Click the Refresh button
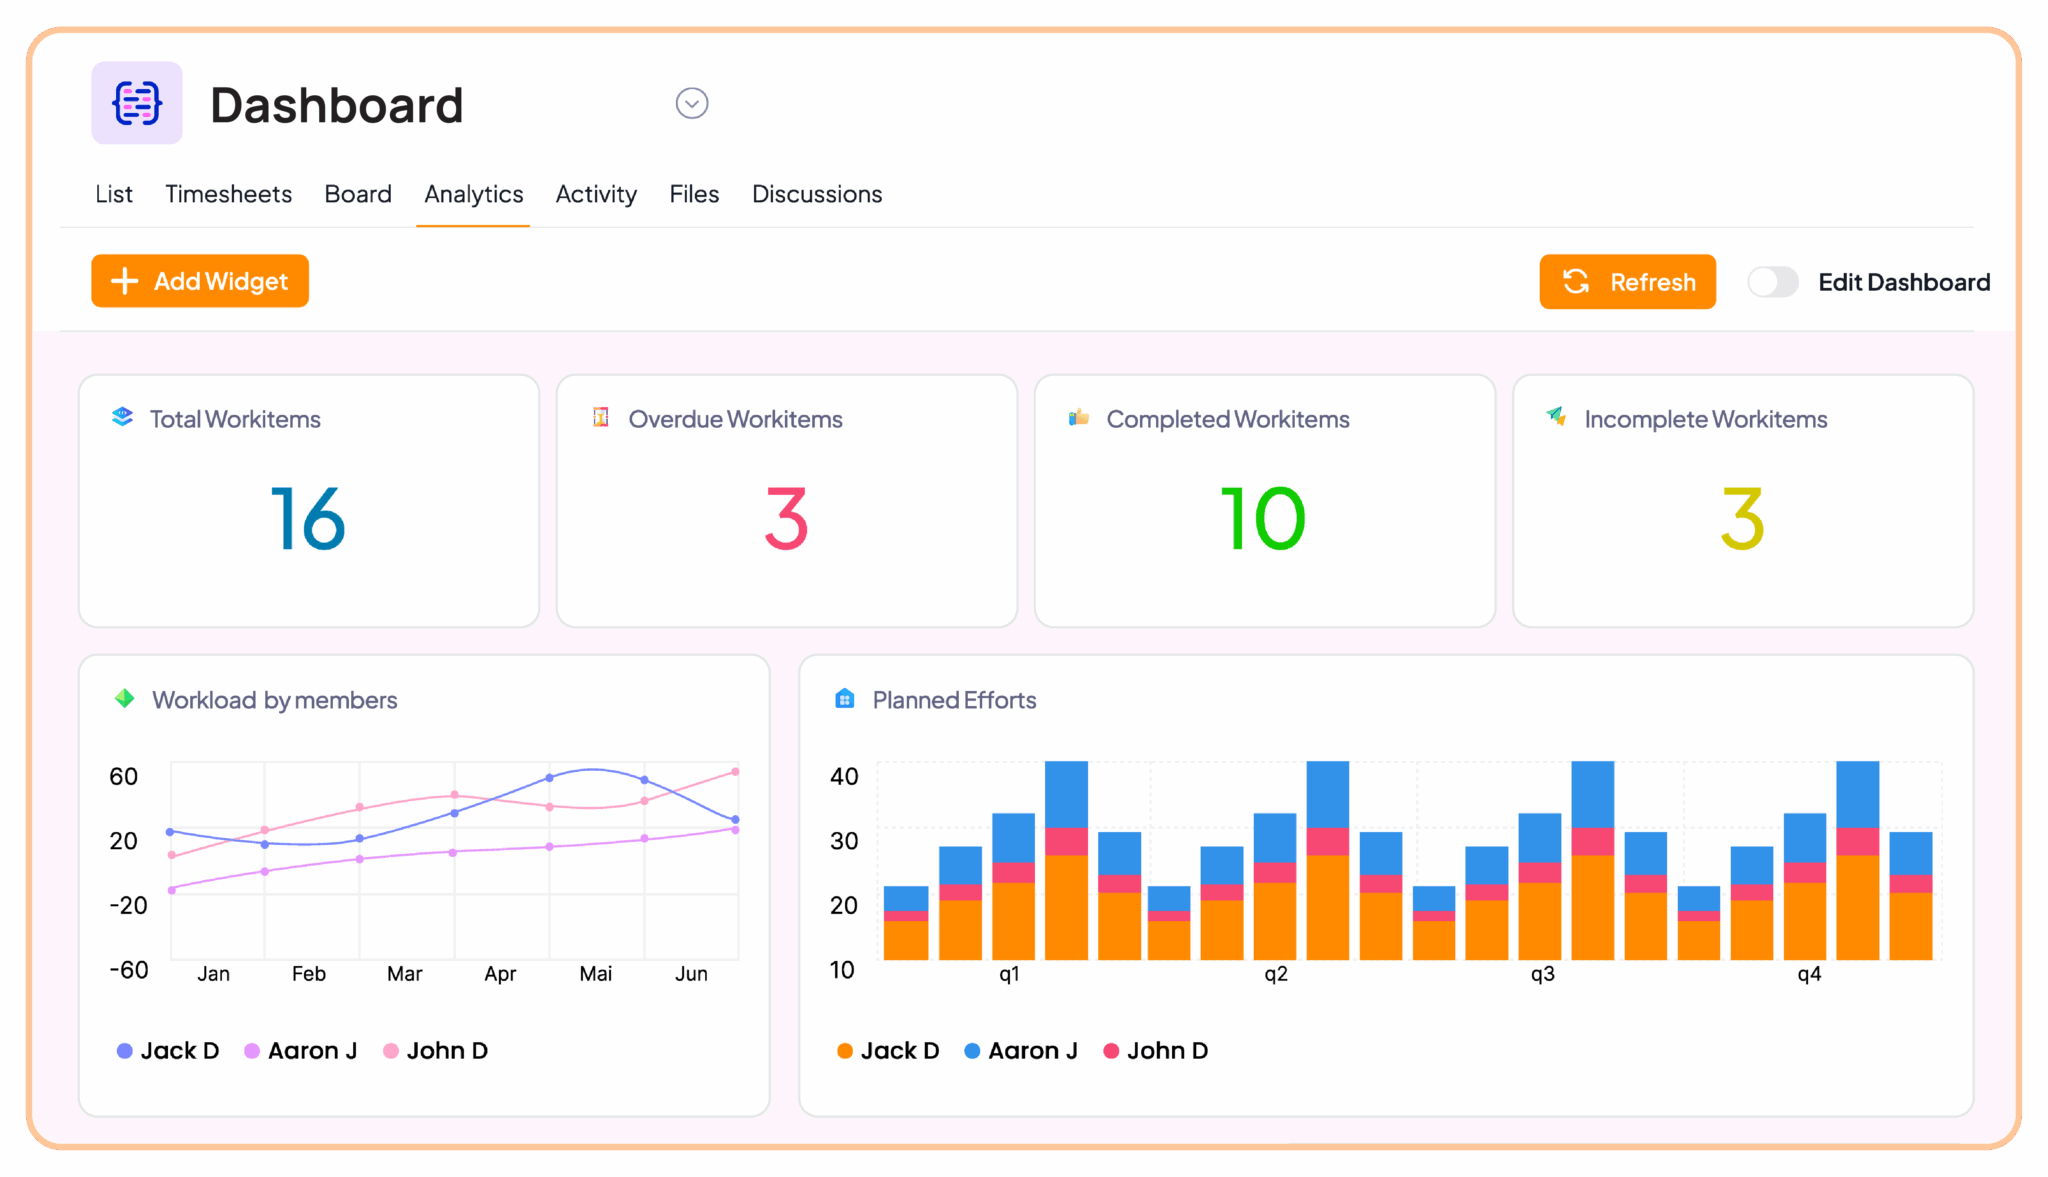The width and height of the screenshot is (2048, 1177). 1627,281
